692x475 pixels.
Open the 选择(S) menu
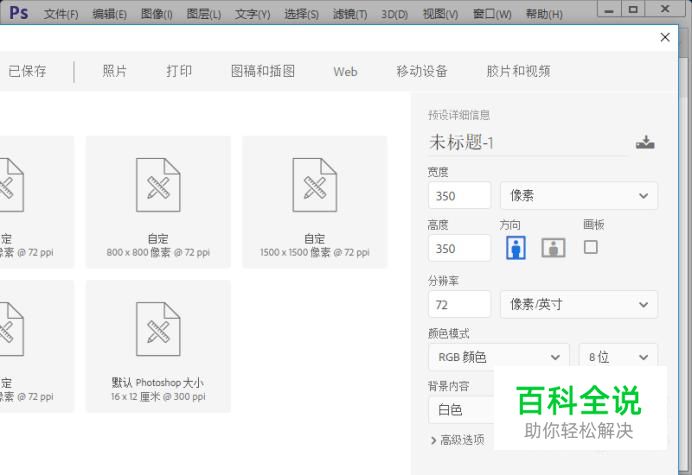301,14
